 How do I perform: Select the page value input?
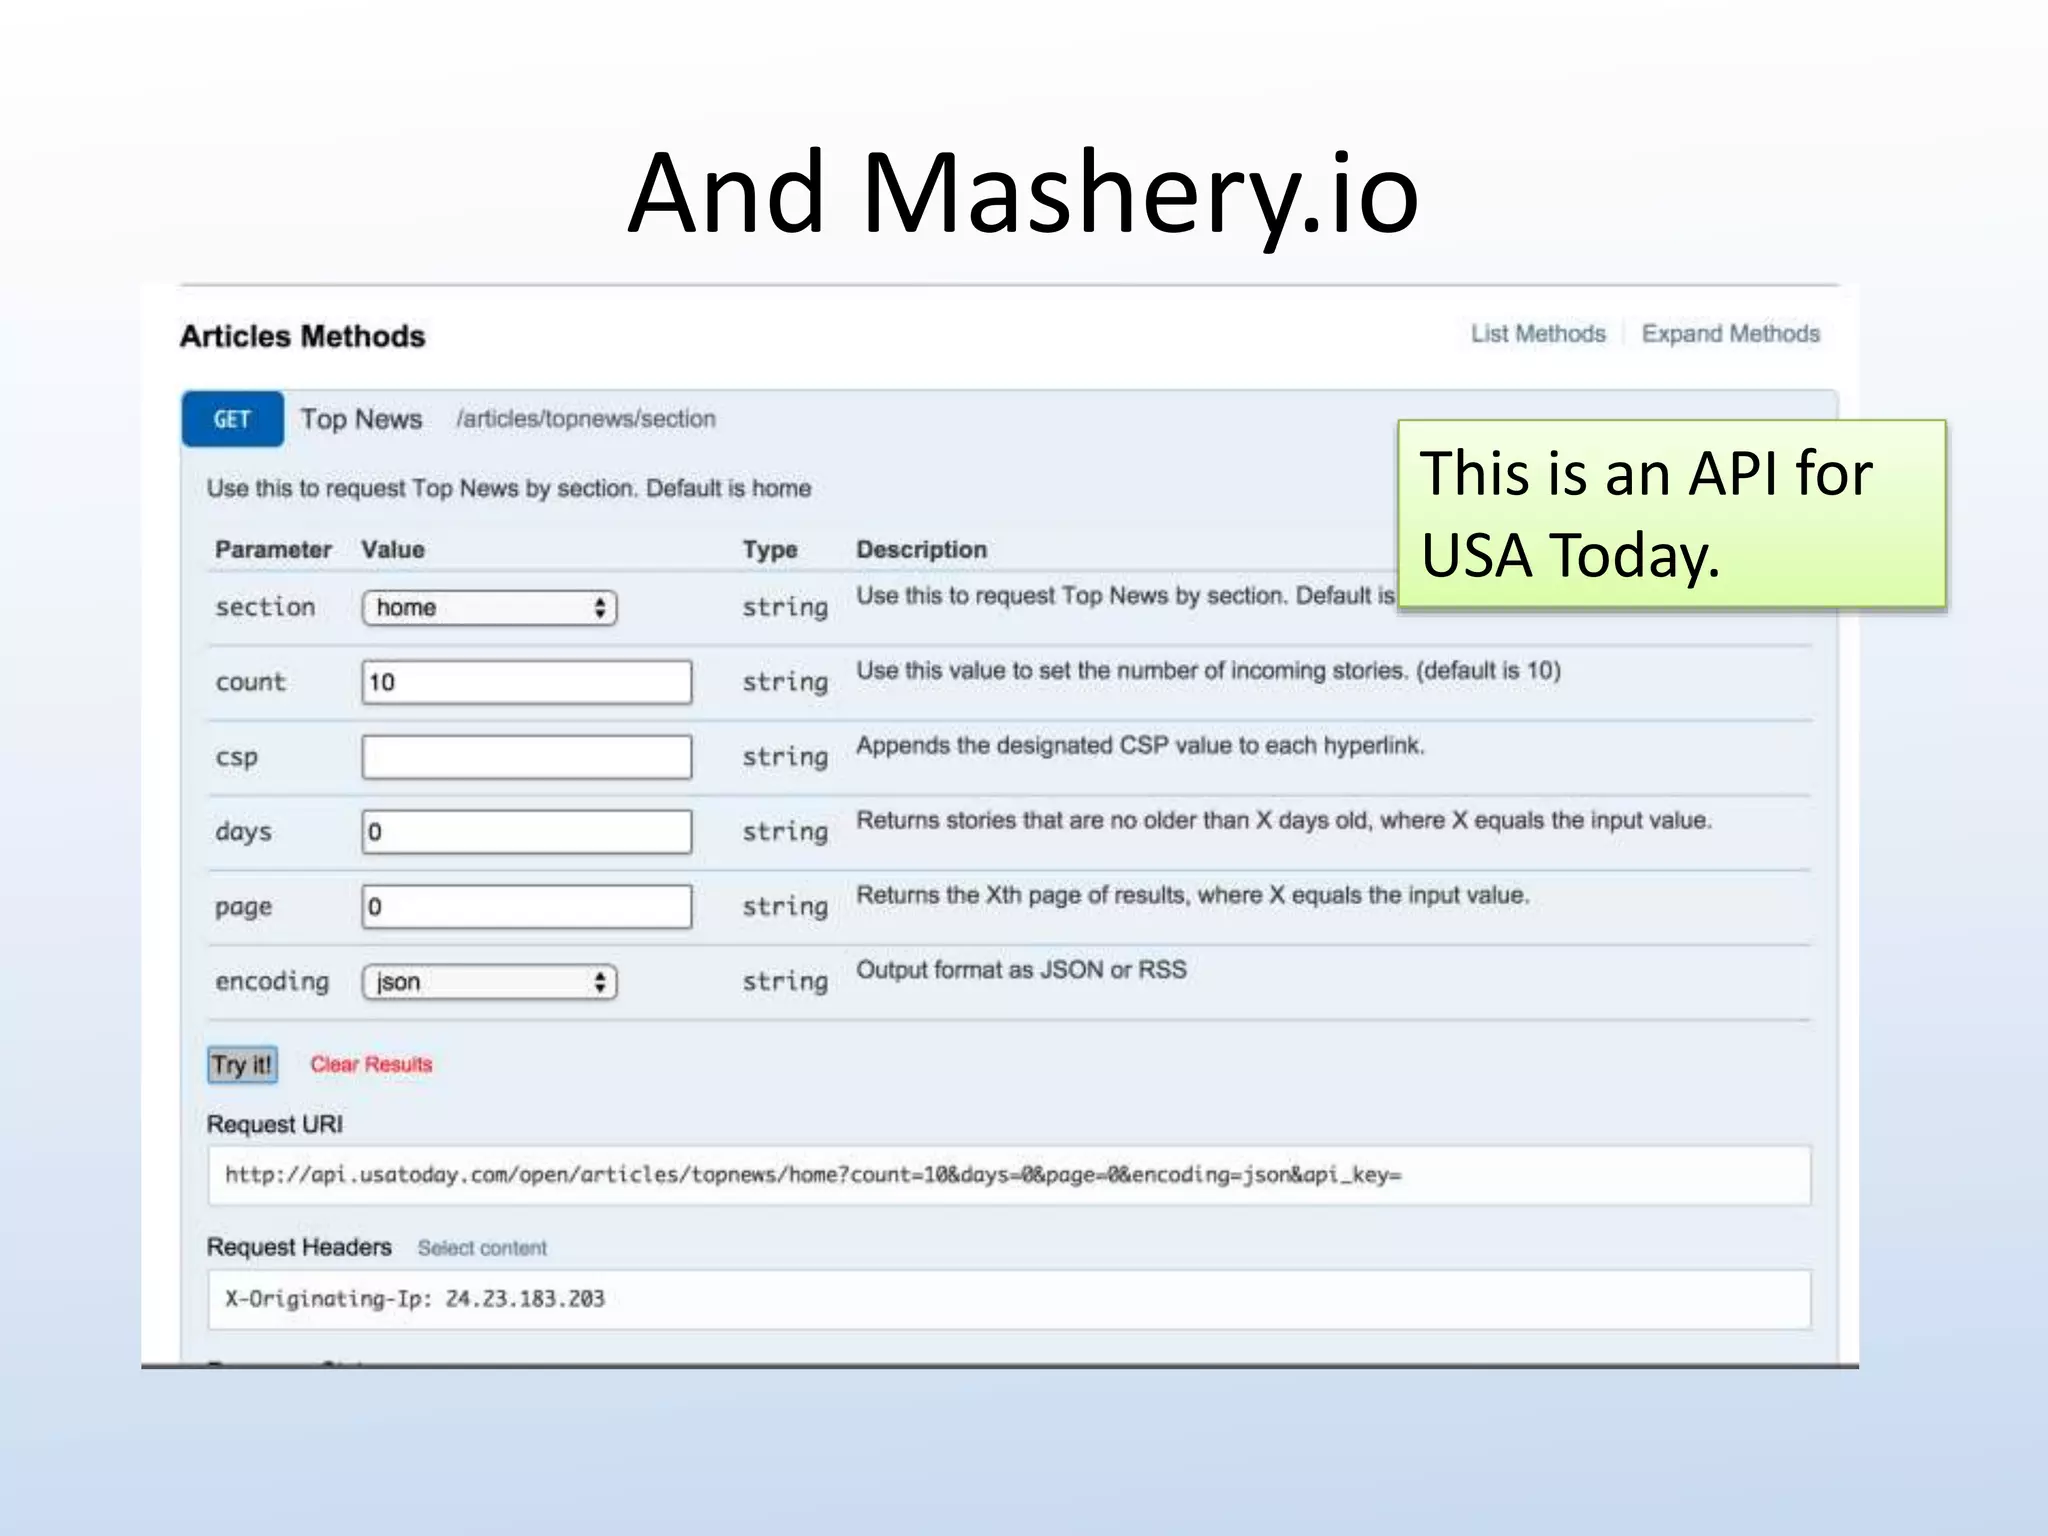[x=526, y=907]
